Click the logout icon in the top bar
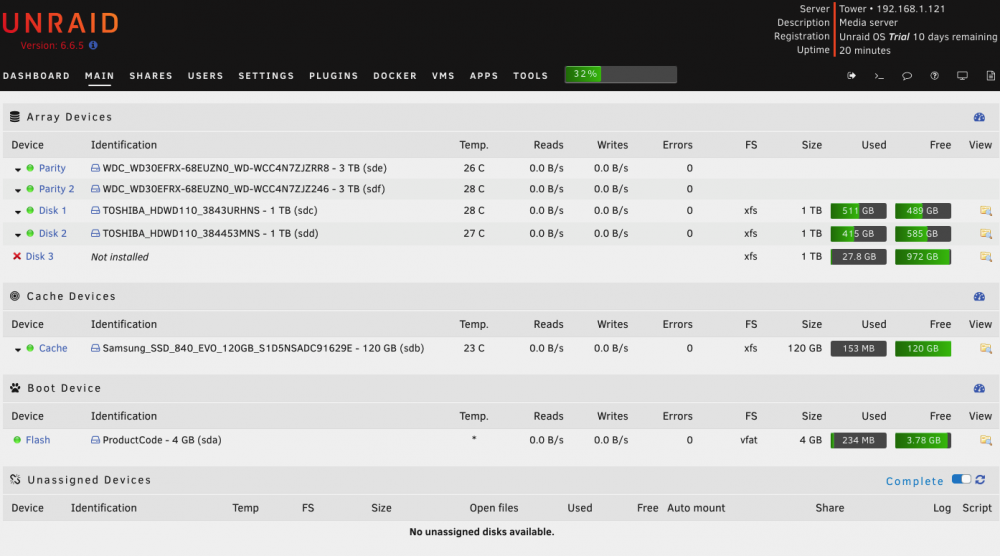Viewport: 1000px width, 556px height. pos(851,76)
